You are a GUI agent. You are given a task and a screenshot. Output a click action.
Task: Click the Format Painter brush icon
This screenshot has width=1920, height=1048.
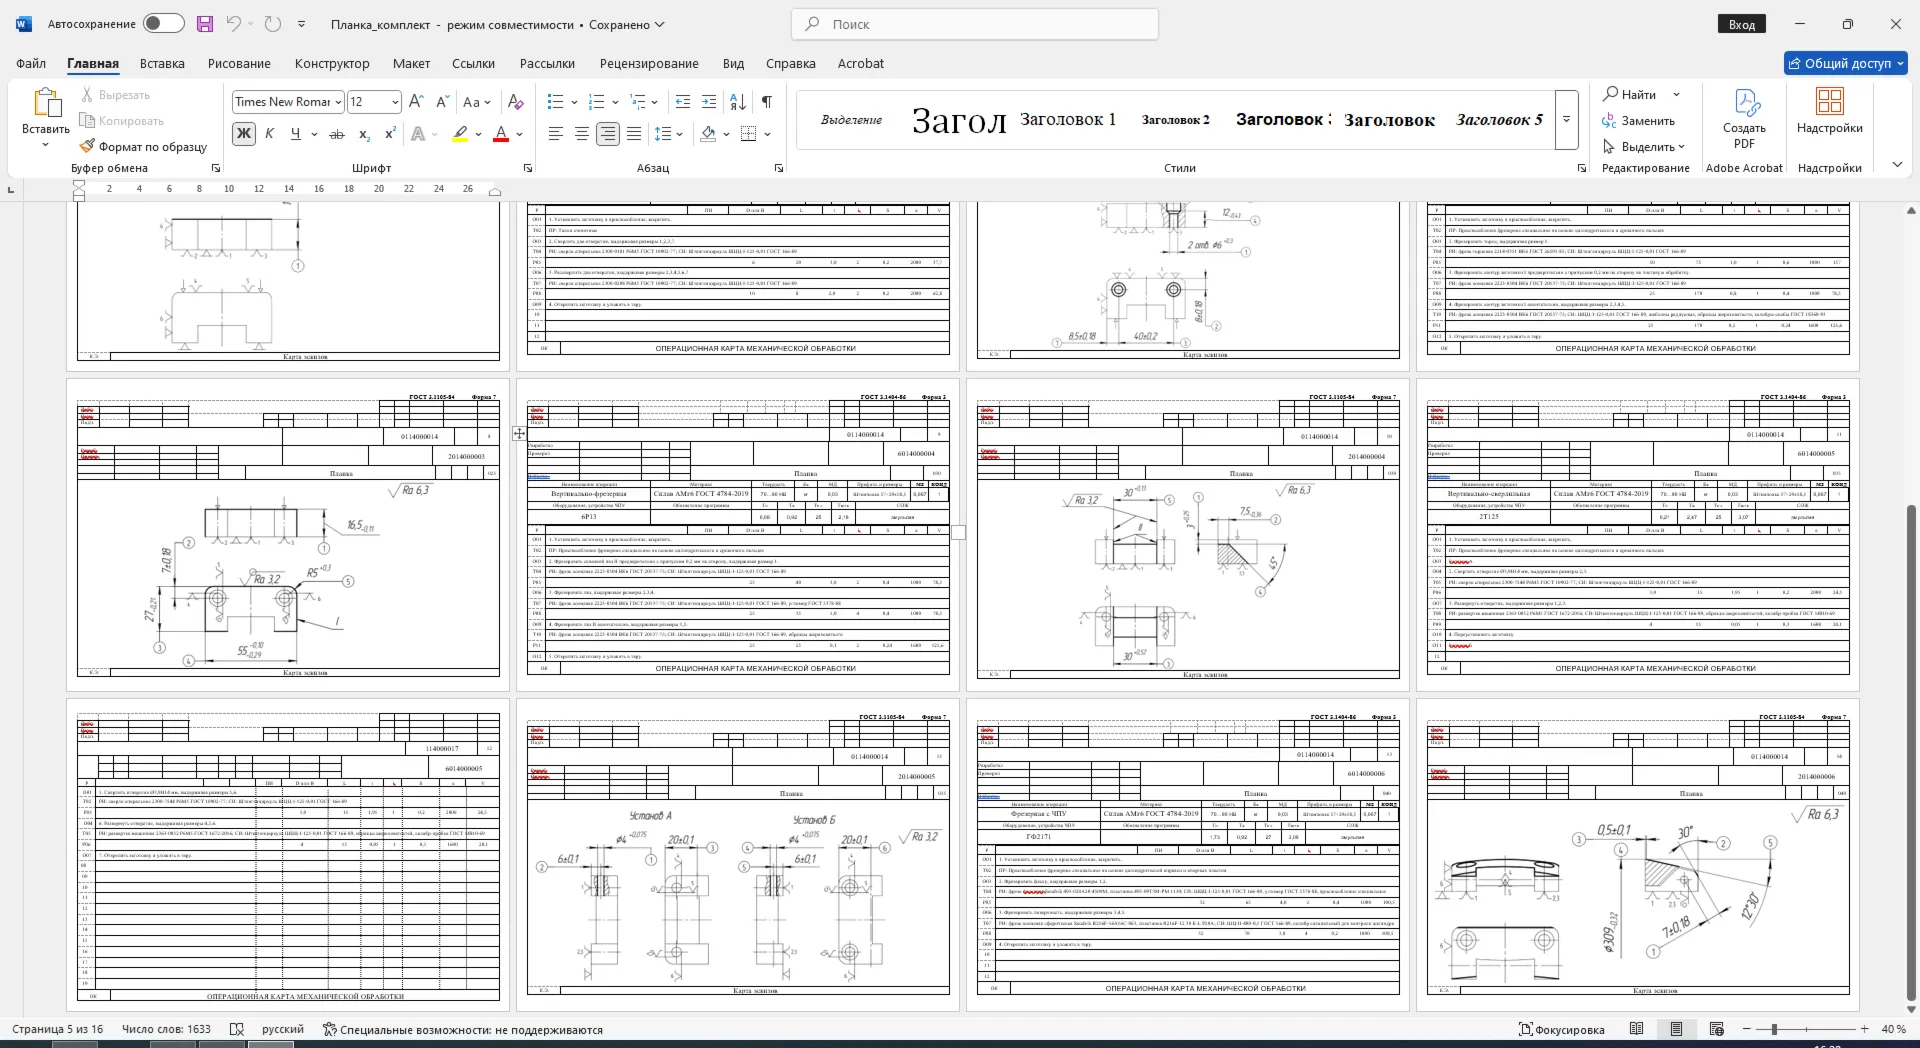(88, 146)
